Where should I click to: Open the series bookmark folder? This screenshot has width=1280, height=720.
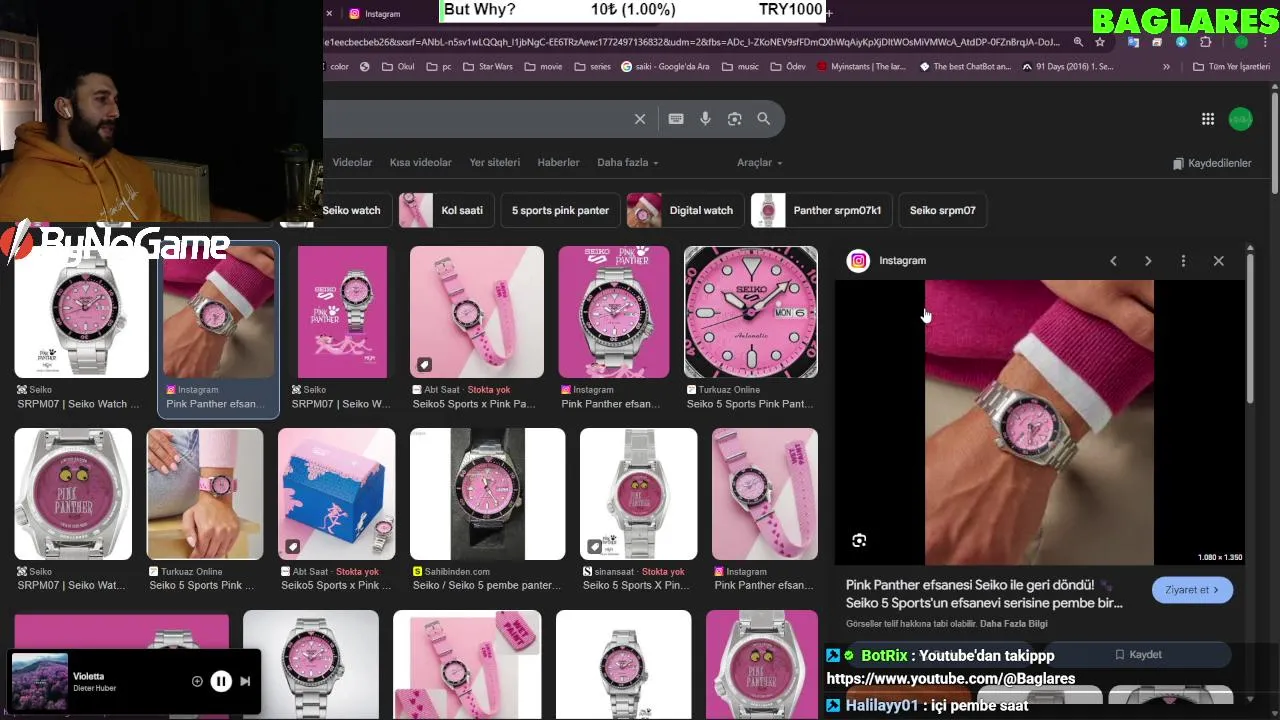coord(592,67)
